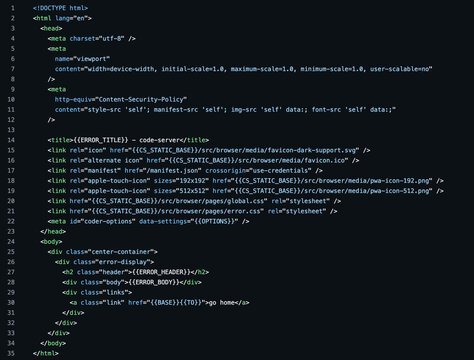Click the meta charset="utf-8" line
Viewport: 474px width, 360px height.
[x=92, y=38]
